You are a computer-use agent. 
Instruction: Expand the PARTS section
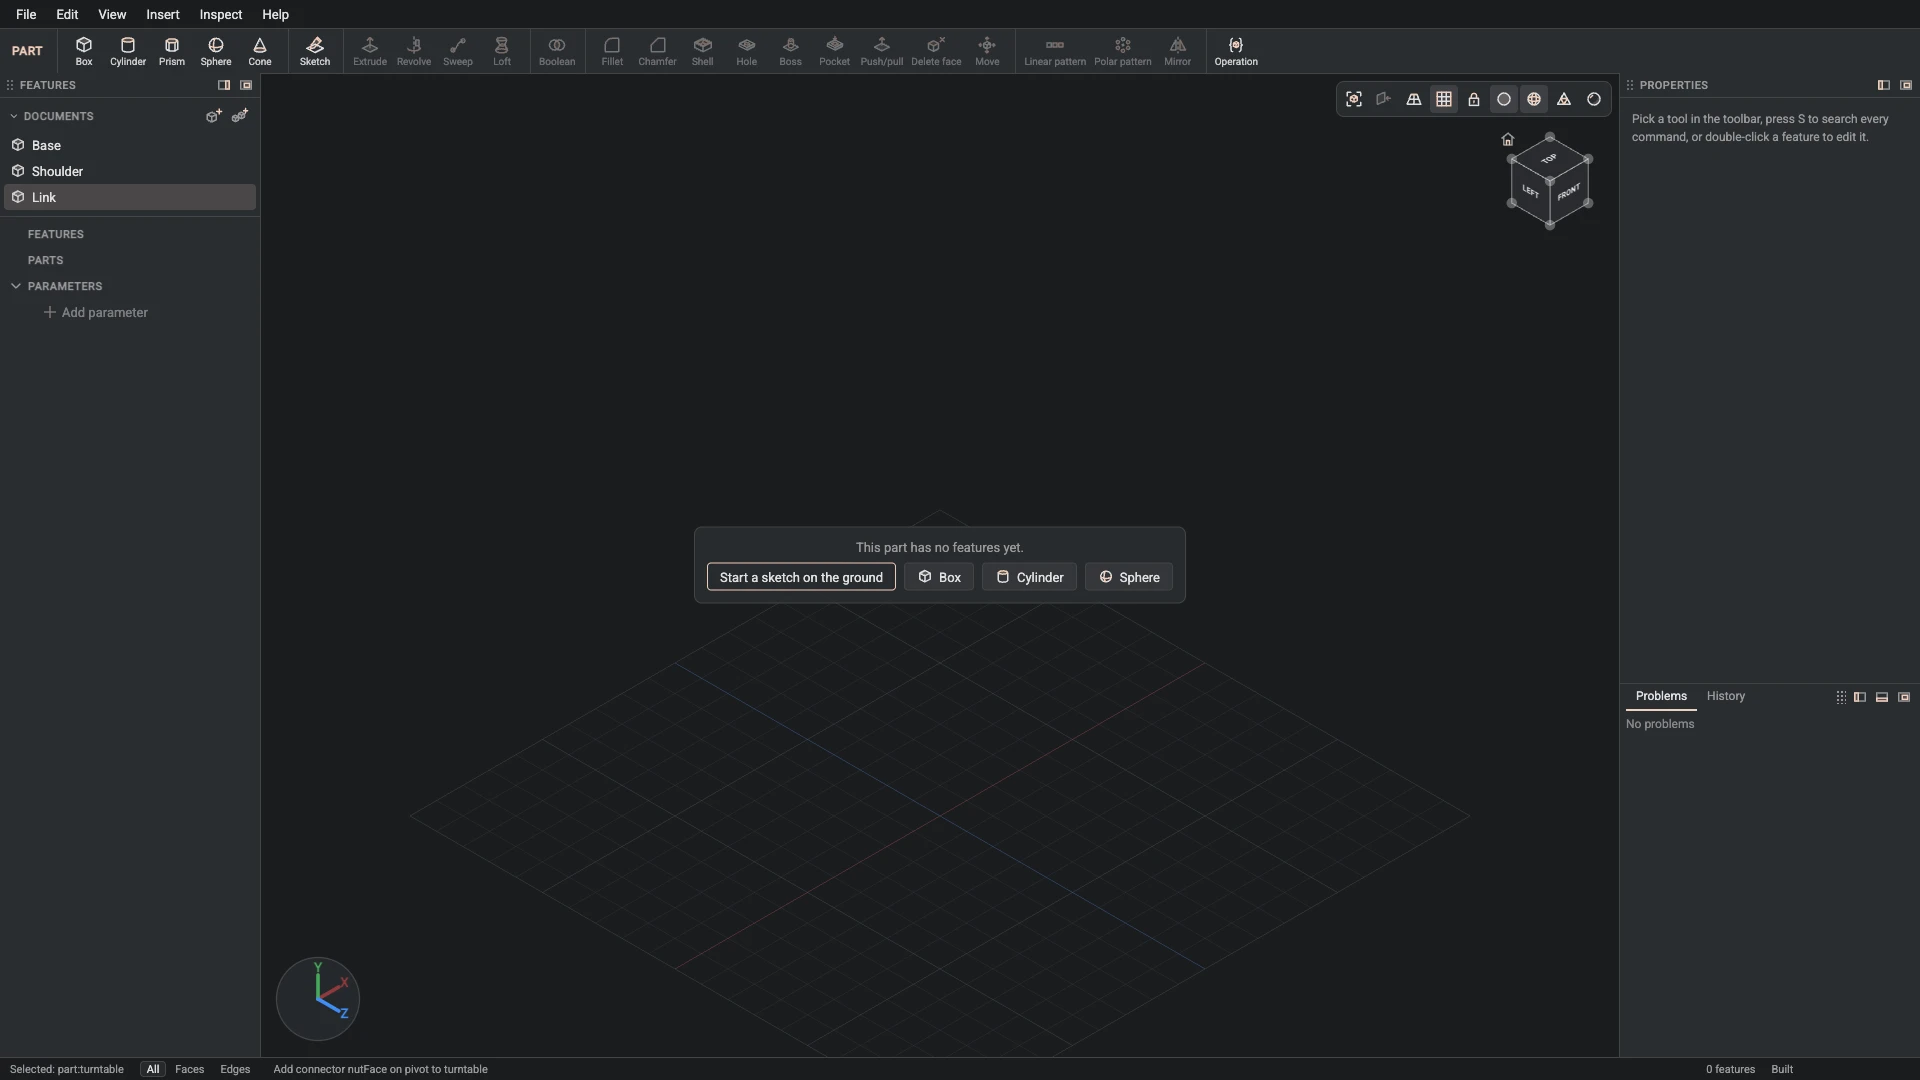tap(45, 260)
